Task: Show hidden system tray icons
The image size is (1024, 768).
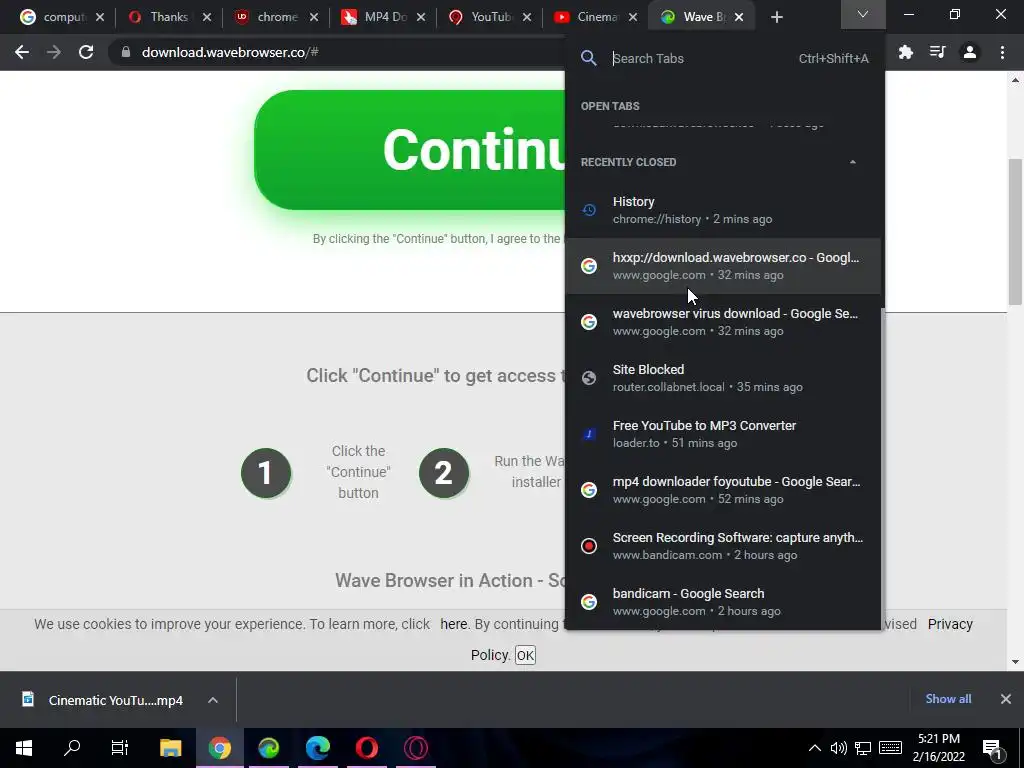Action: point(814,748)
